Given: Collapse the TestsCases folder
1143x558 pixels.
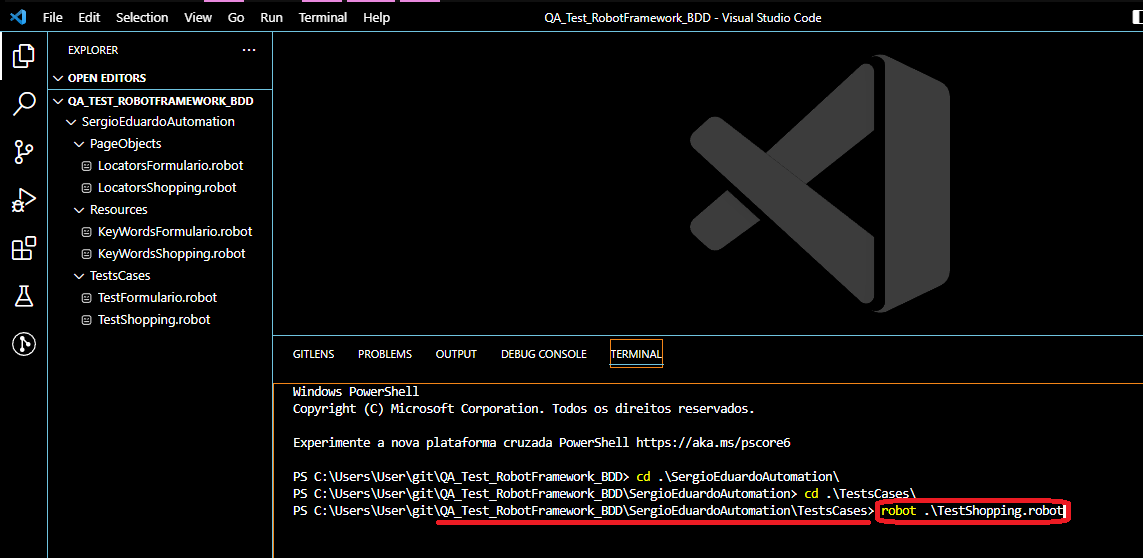Looking at the screenshot, I should [x=79, y=276].
